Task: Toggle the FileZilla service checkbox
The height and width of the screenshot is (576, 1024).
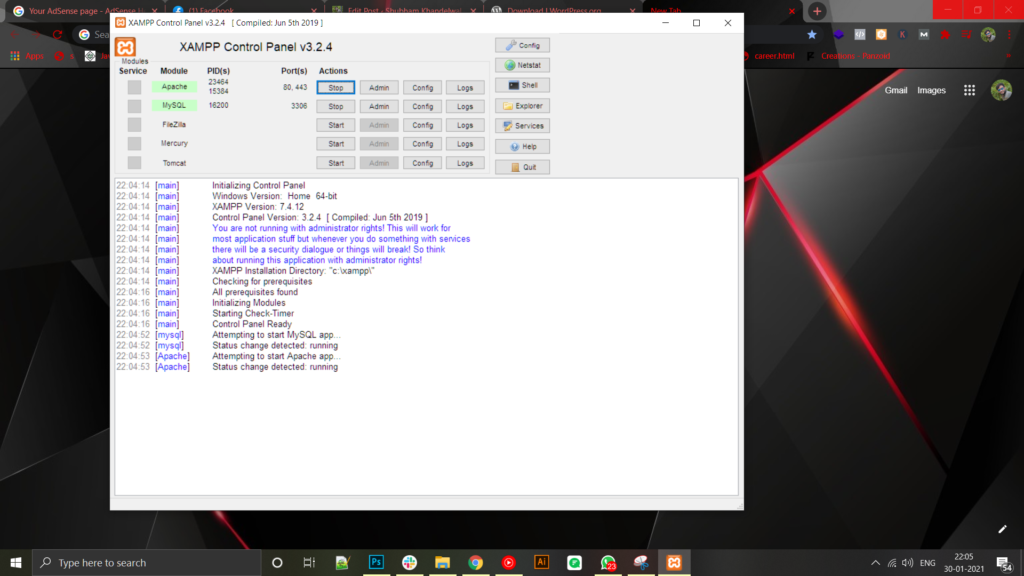Action: coord(135,125)
